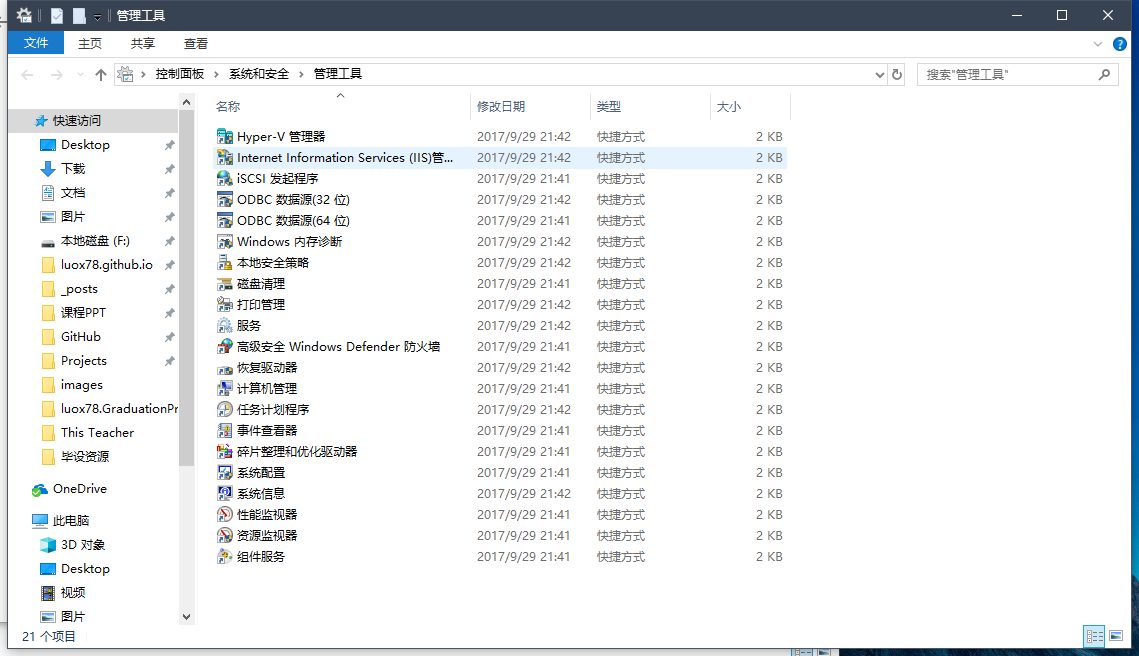Unpin 本地磁盘 (F:) from quick access

169,241
